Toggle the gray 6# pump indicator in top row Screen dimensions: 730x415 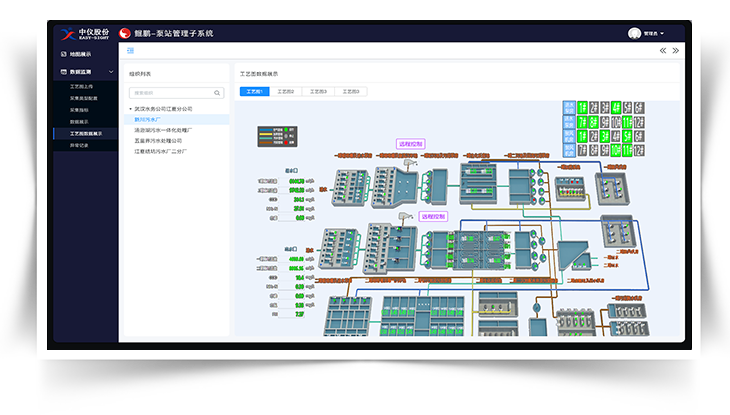pos(638,106)
